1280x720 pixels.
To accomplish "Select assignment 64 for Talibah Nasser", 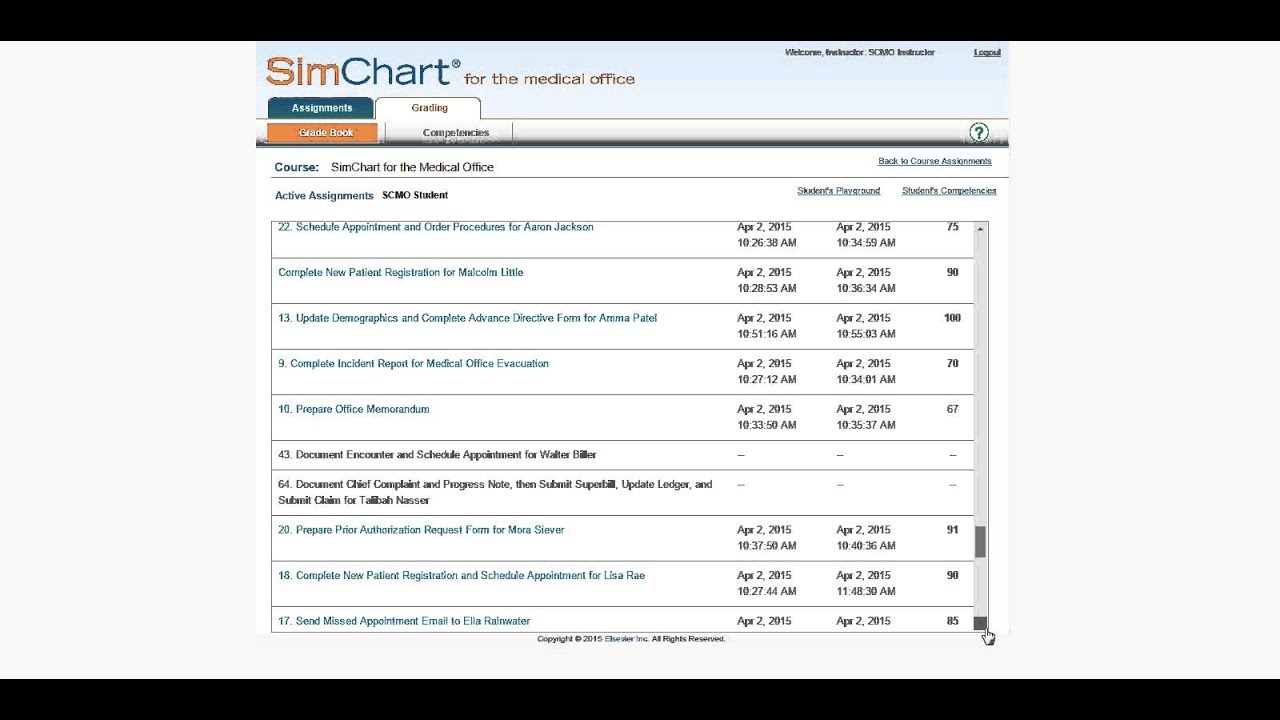I will click(495, 492).
